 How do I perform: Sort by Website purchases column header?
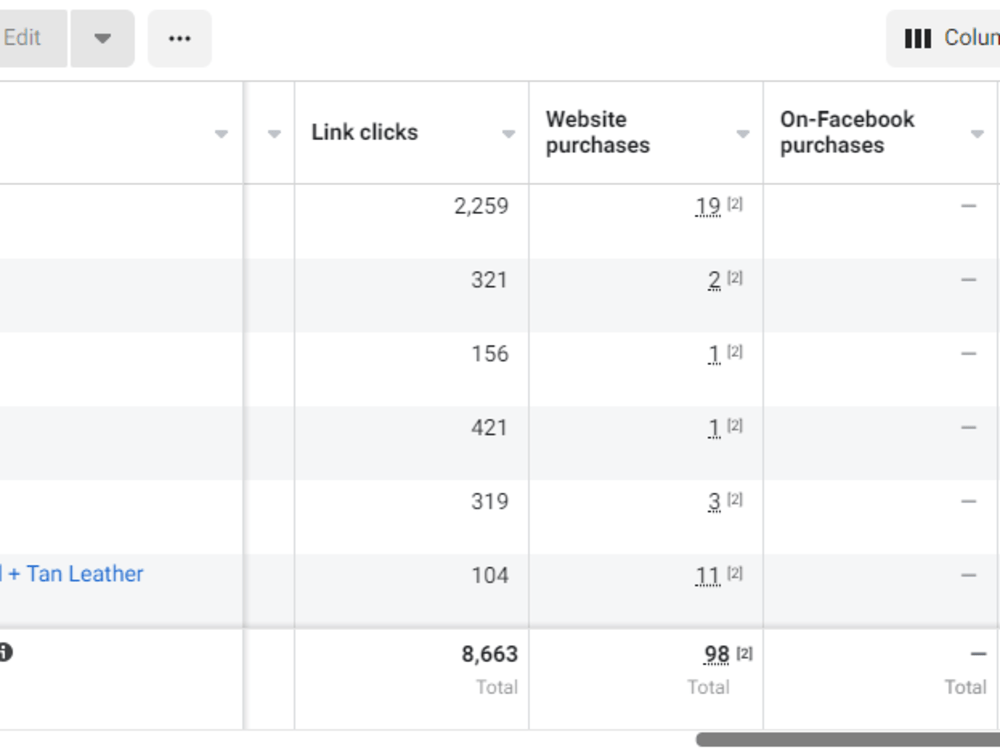(598, 132)
